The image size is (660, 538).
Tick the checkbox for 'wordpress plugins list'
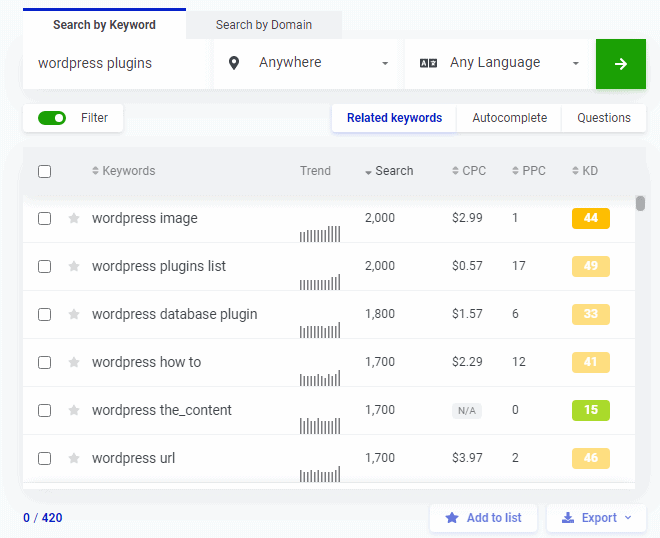point(44,266)
